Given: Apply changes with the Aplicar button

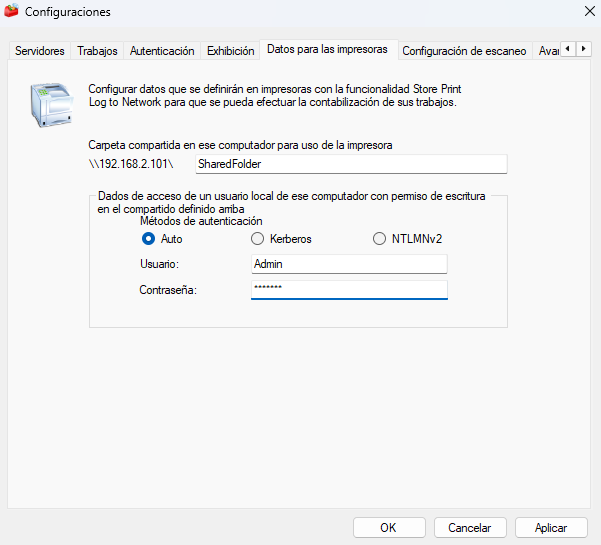Looking at the screenshot, I should pos(551,528).
